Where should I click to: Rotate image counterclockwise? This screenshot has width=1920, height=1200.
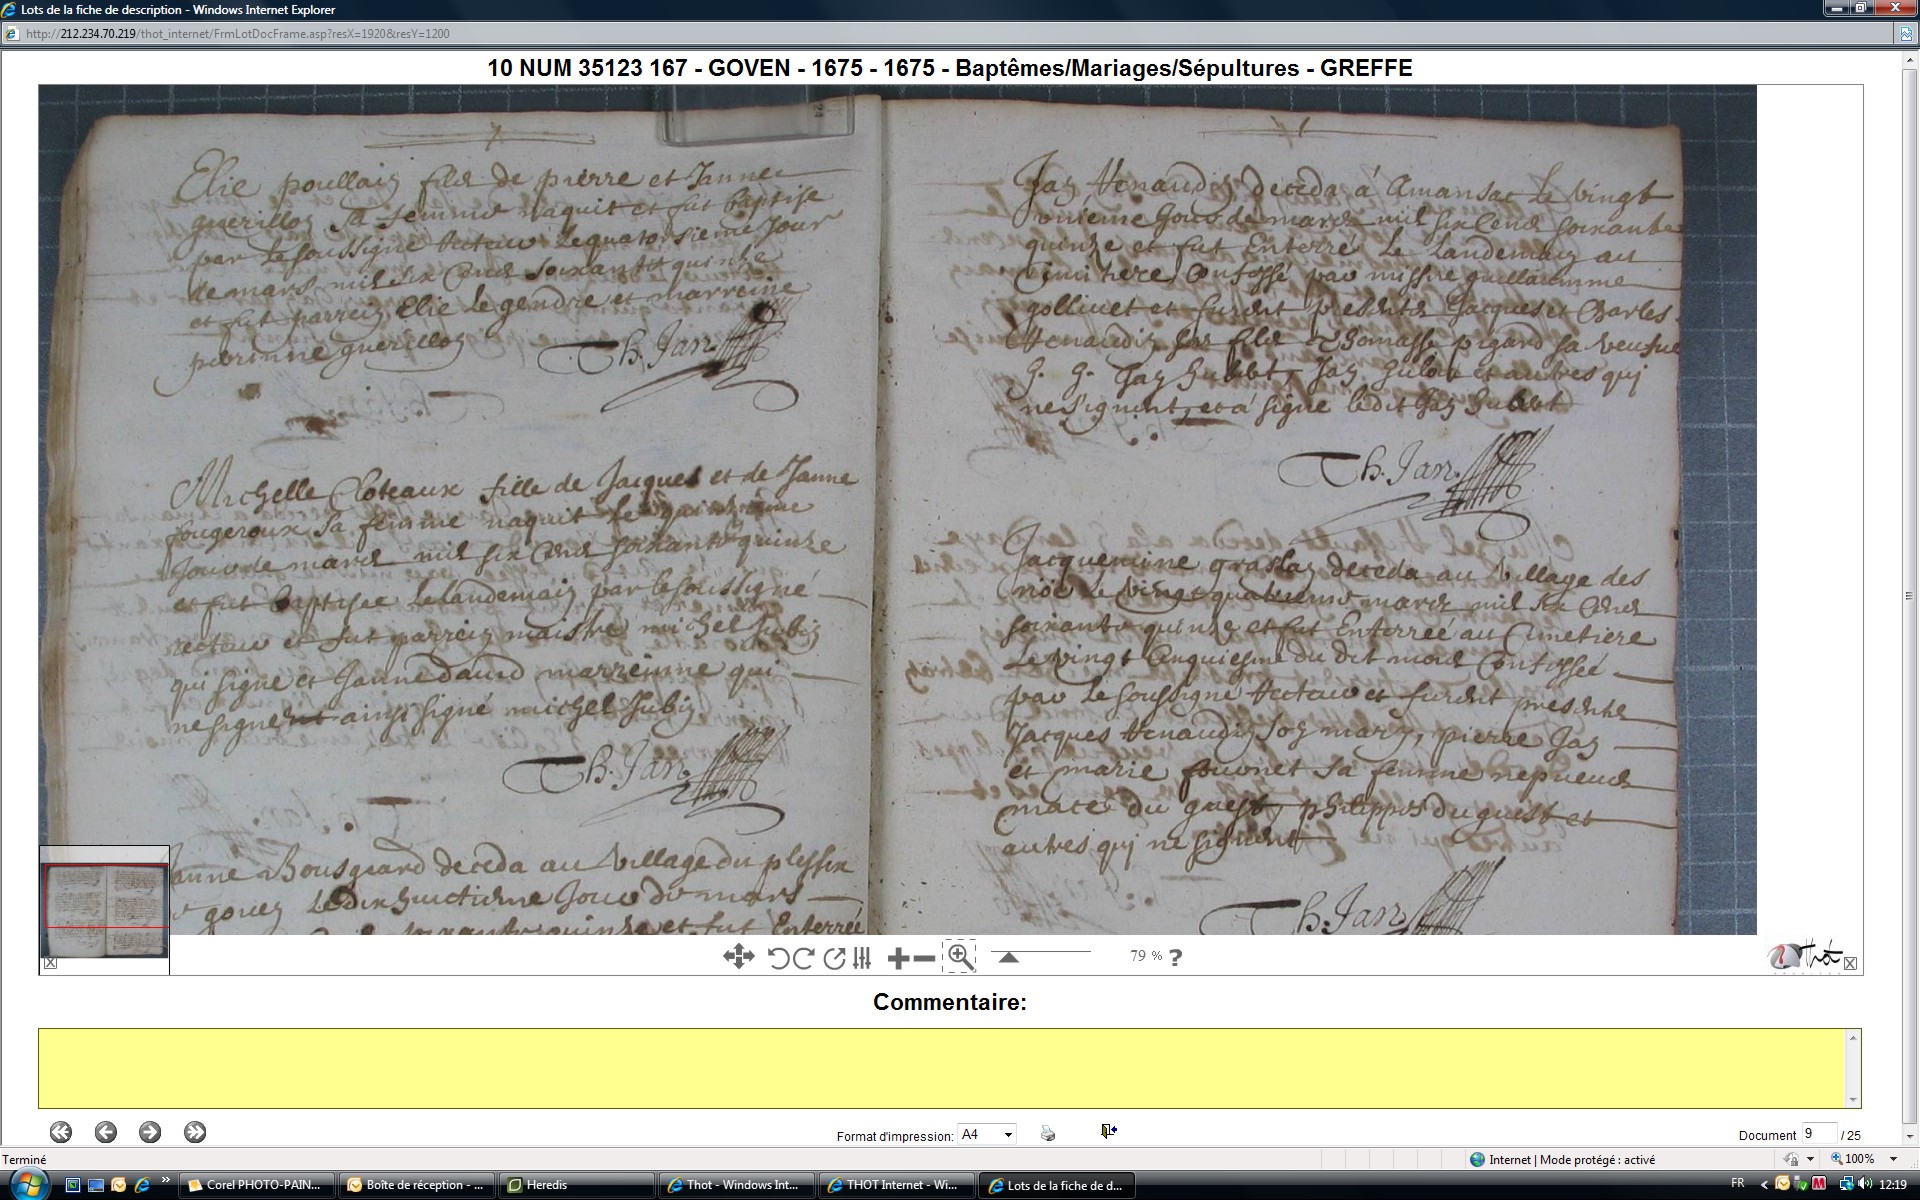(779, 958)
